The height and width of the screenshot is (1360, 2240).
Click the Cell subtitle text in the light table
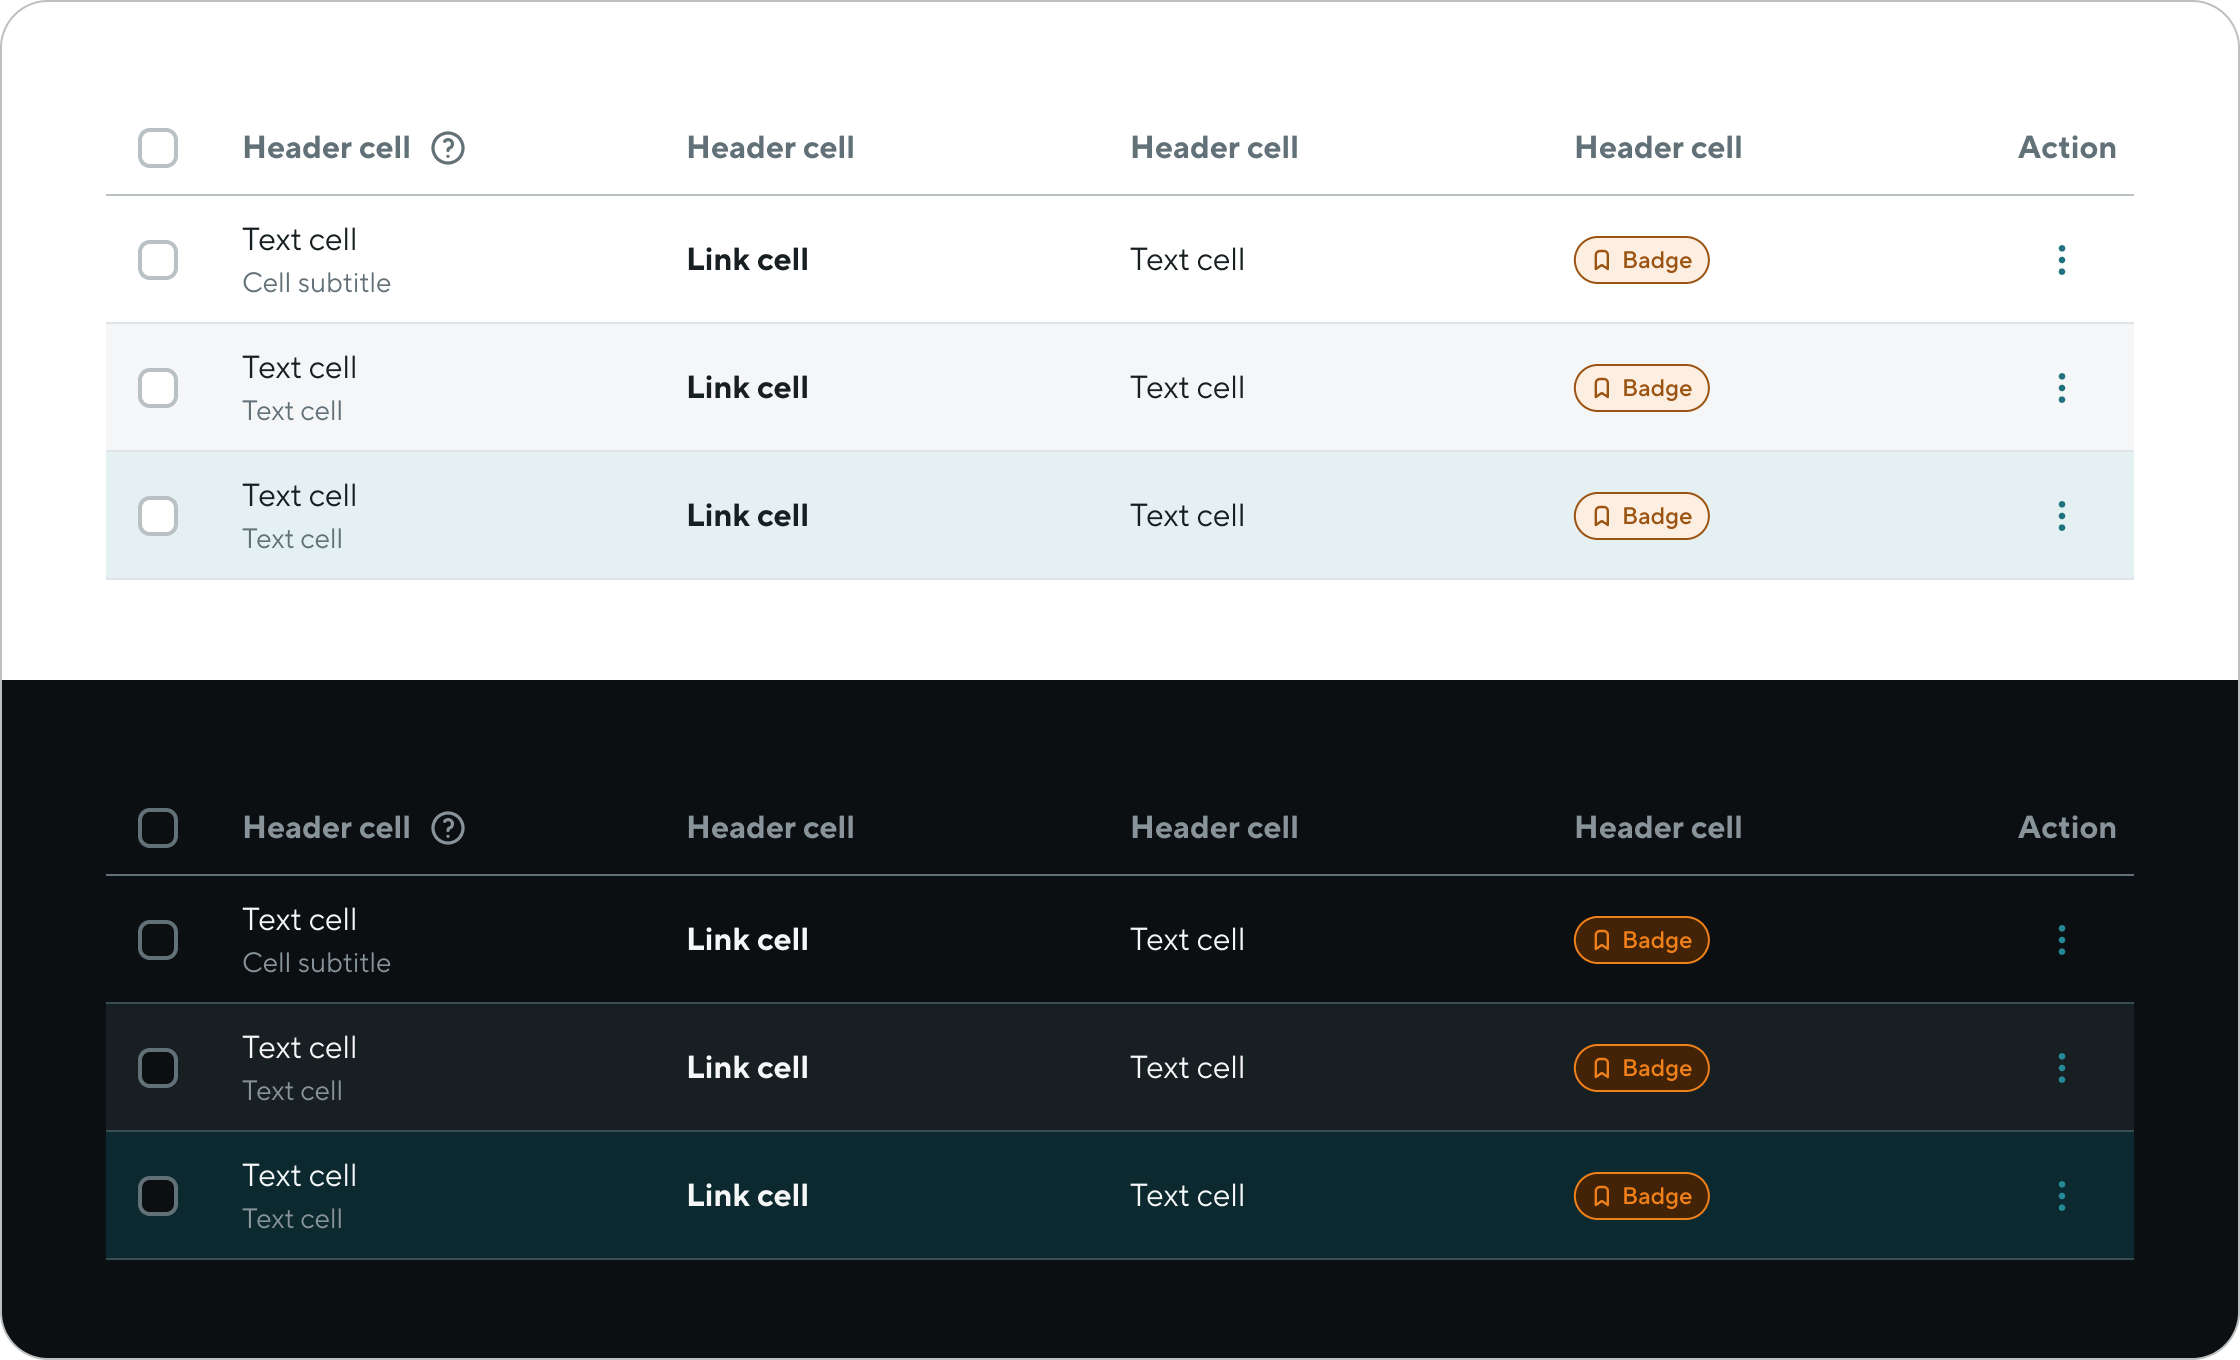pos(317,283)
